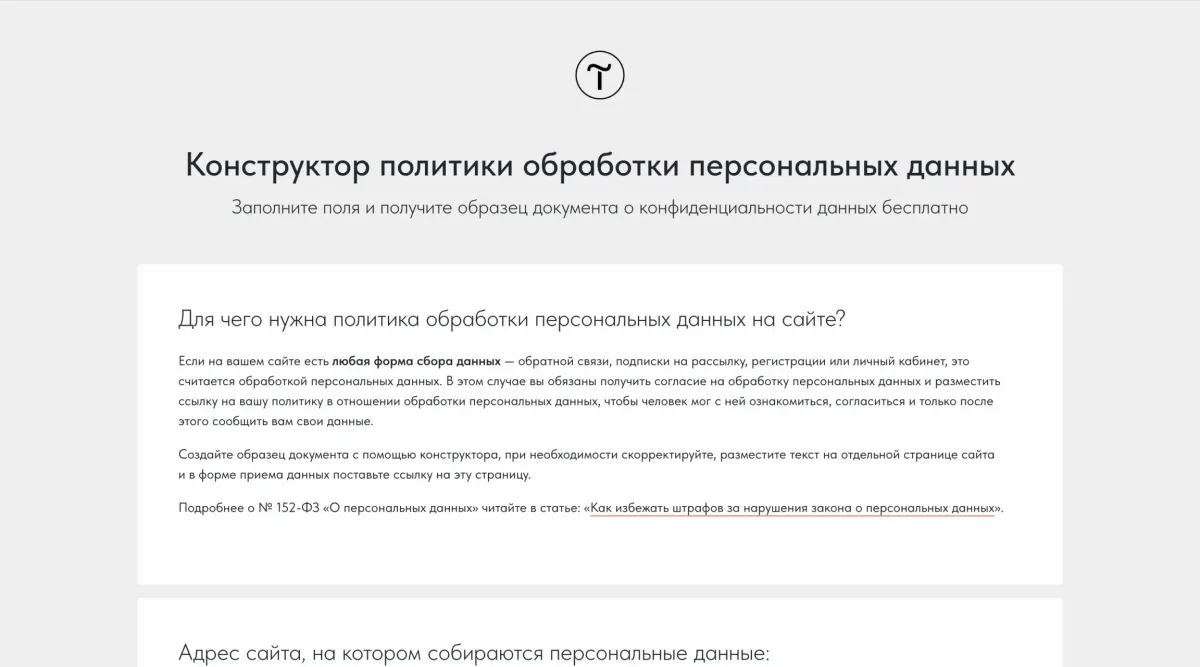Click the Tilda logo icon

(x=600, y=75)
